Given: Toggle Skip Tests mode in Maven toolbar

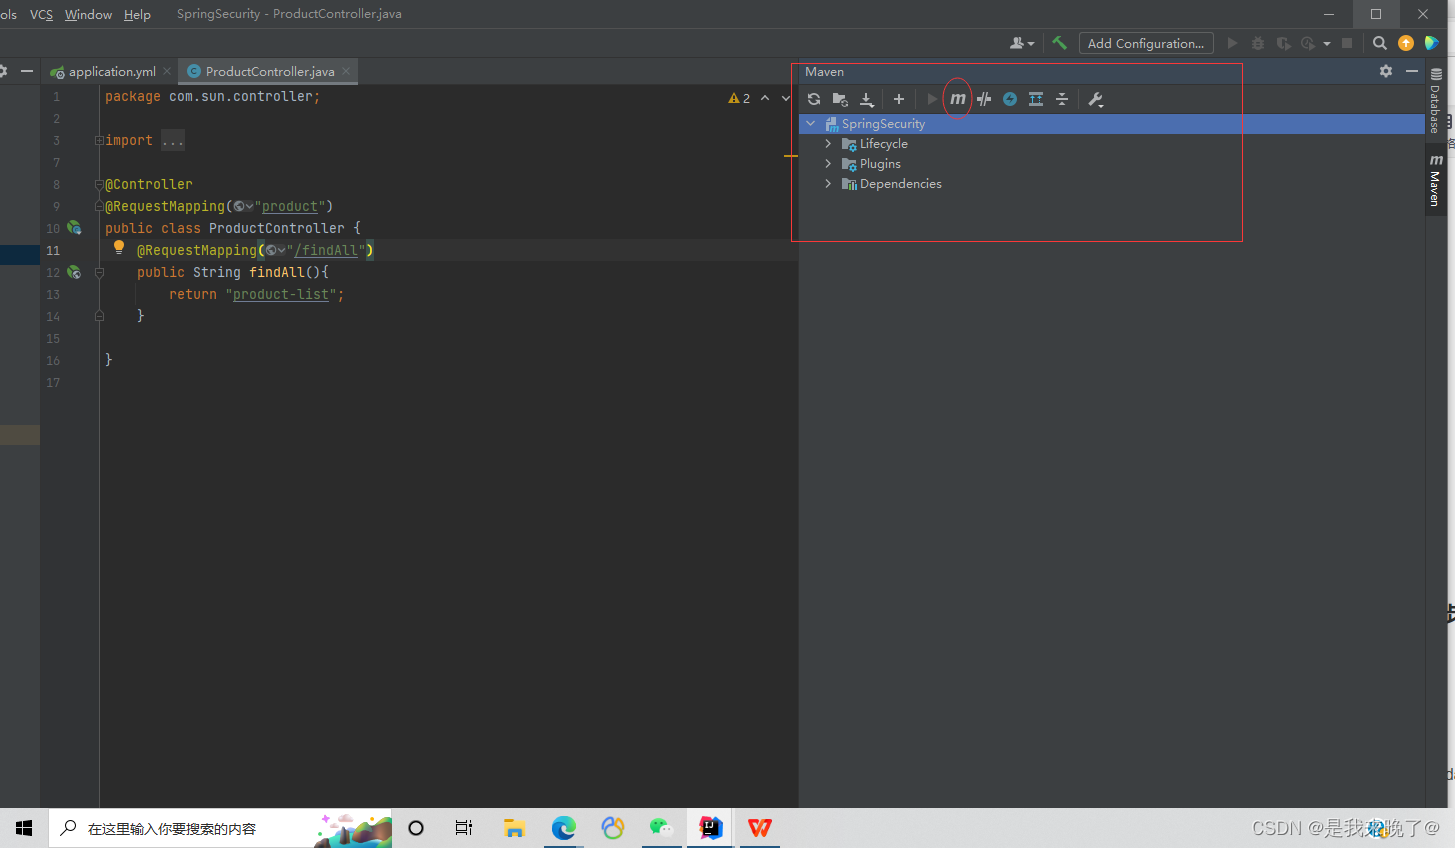Looking at the screenshot, I should (x=984, y=98).
